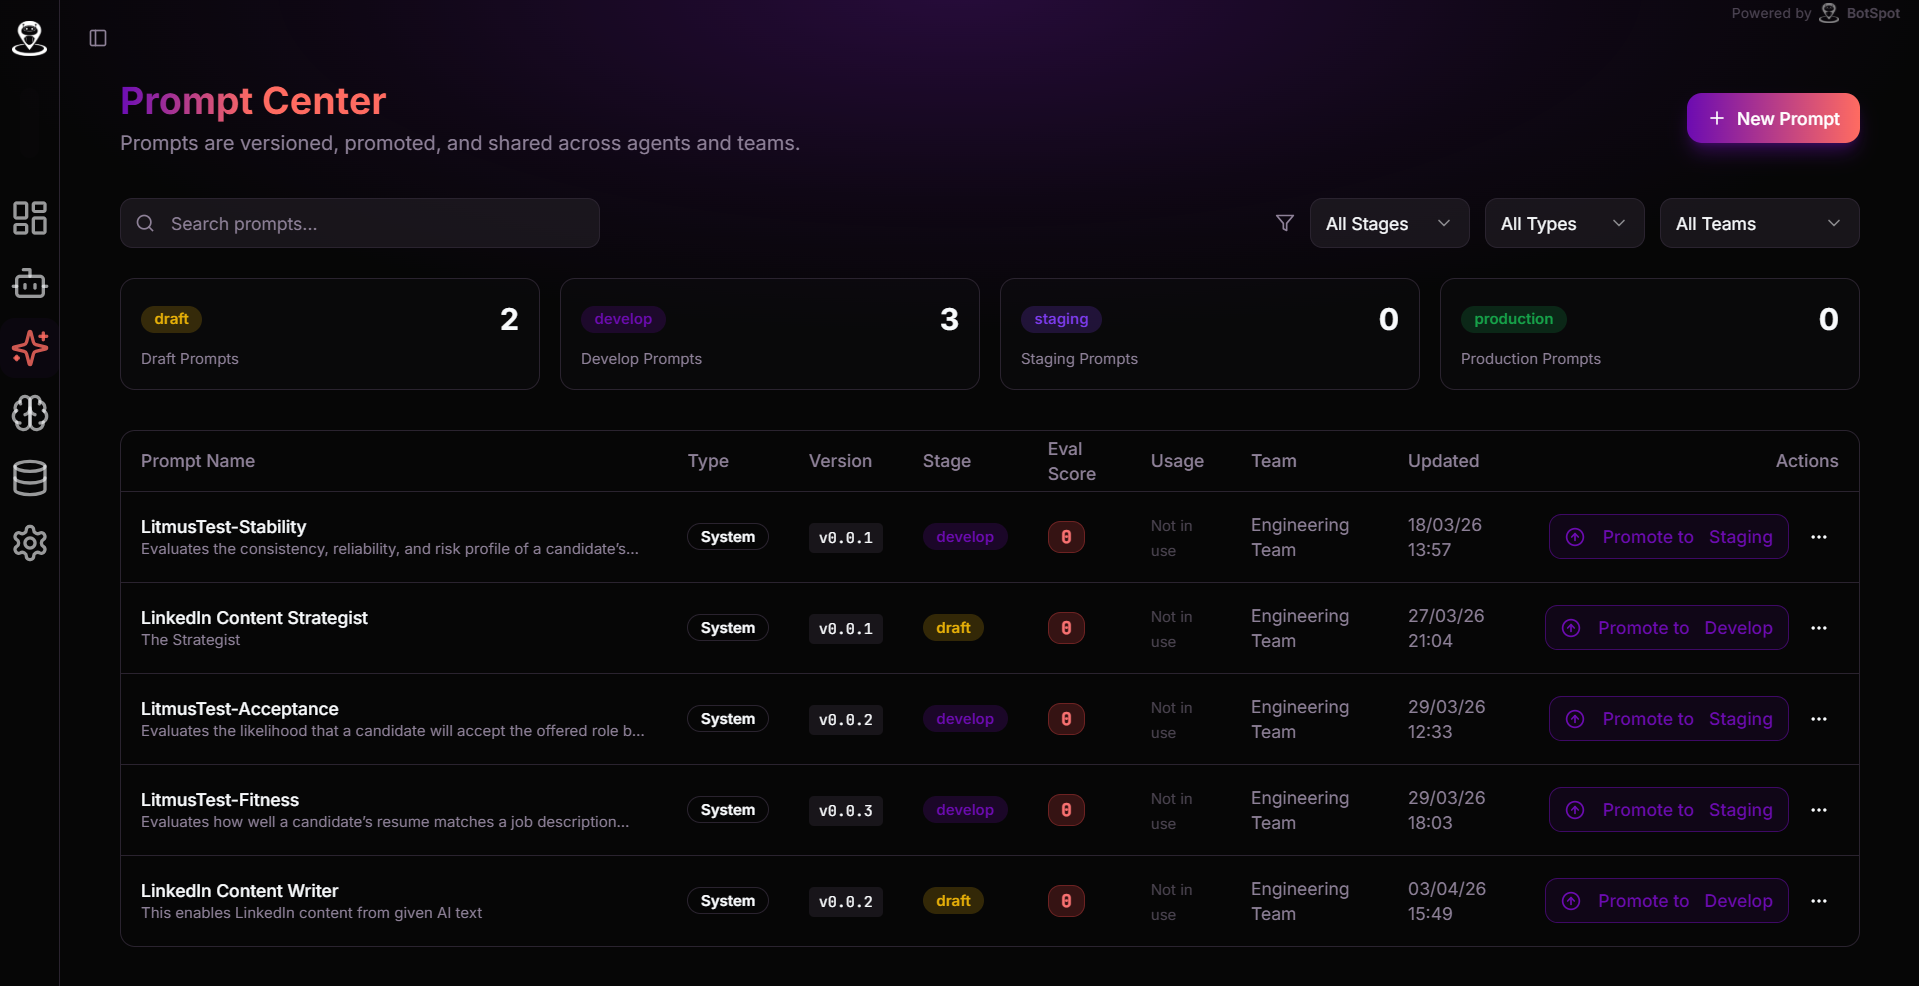
Task: Promote LitmusTest-Acceptance to Staging
Action: [1668, 719]
